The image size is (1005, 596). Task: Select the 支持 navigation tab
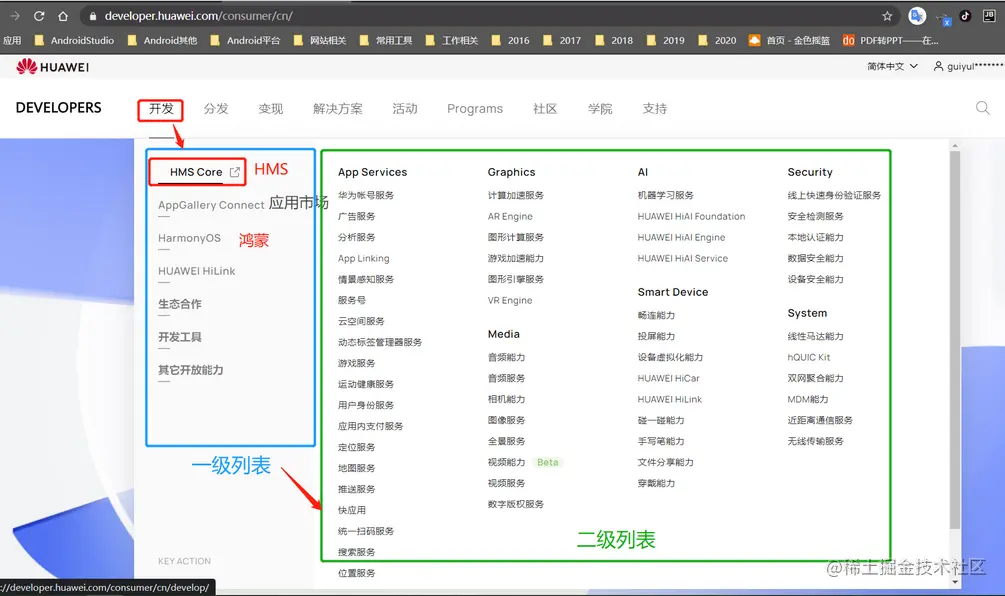click(654, 109)
